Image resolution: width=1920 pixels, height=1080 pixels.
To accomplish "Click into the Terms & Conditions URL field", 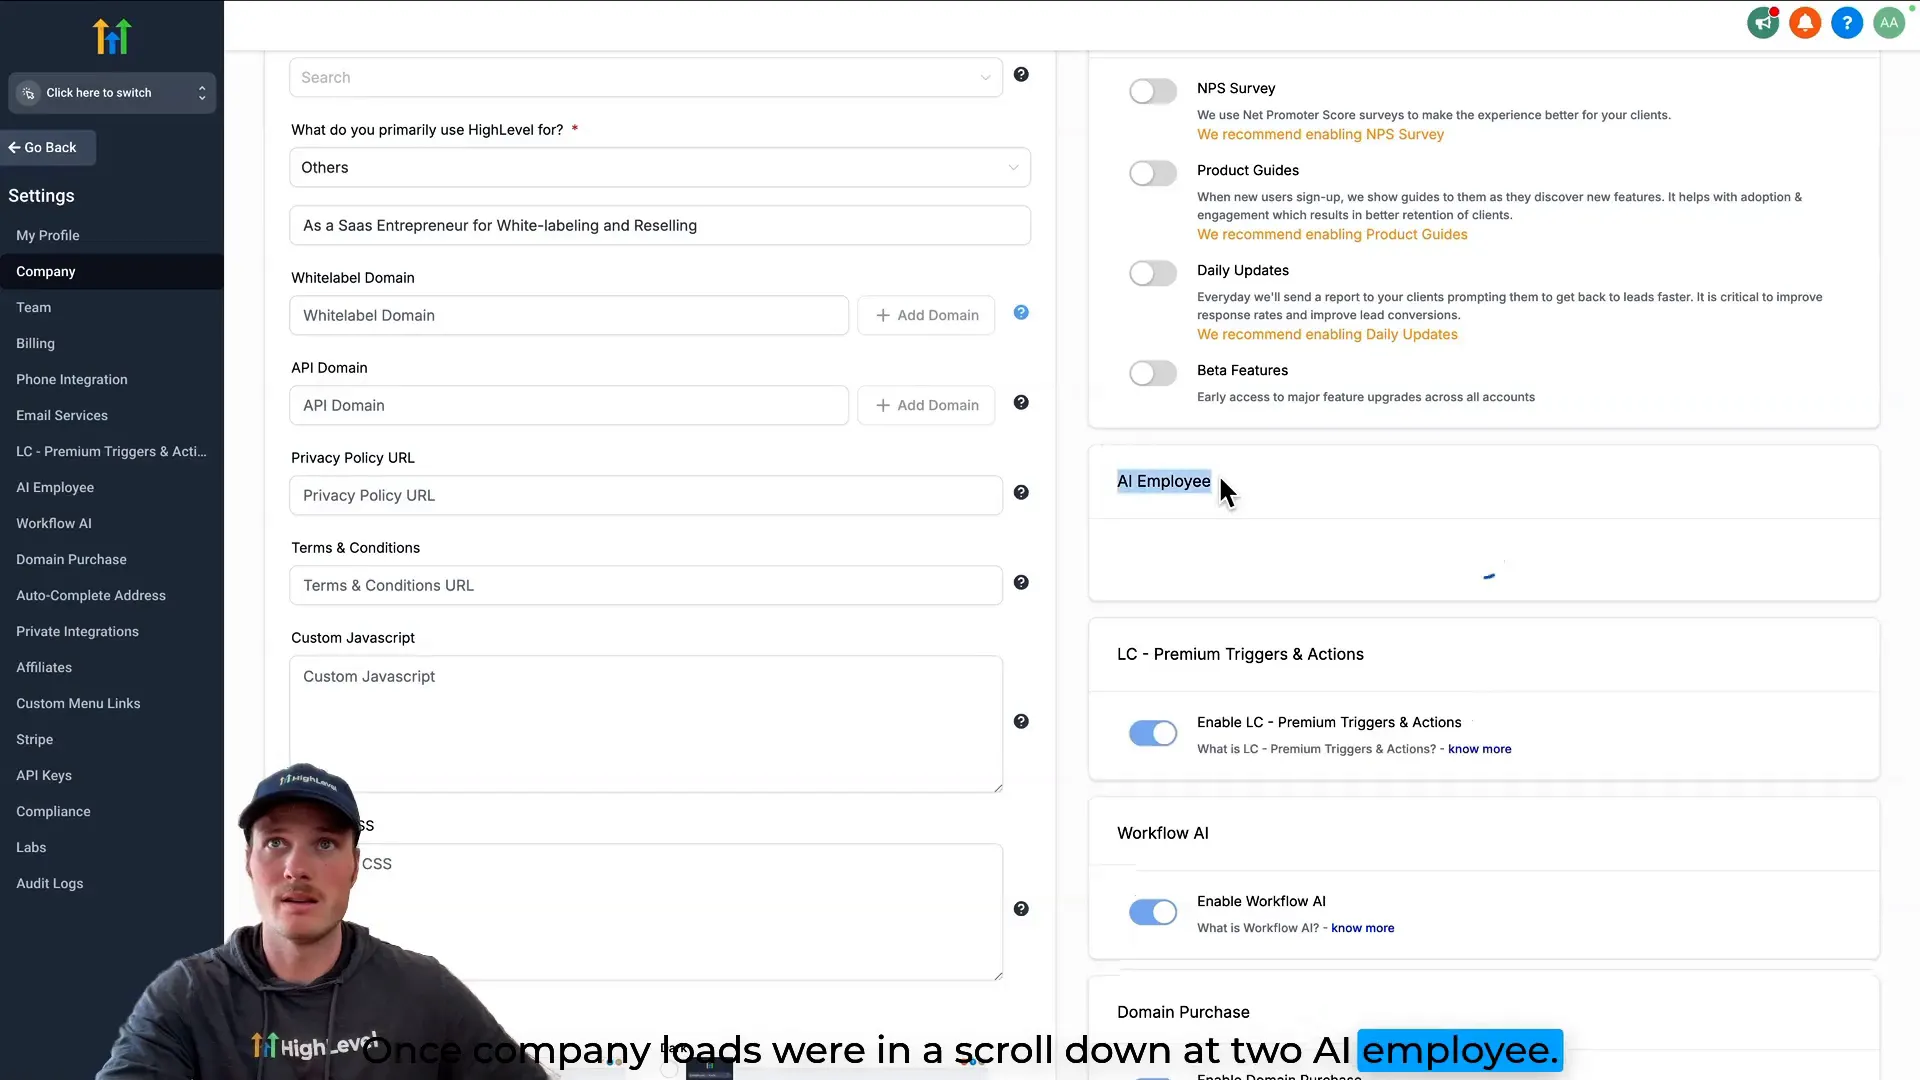I will (x=646, y=585).
